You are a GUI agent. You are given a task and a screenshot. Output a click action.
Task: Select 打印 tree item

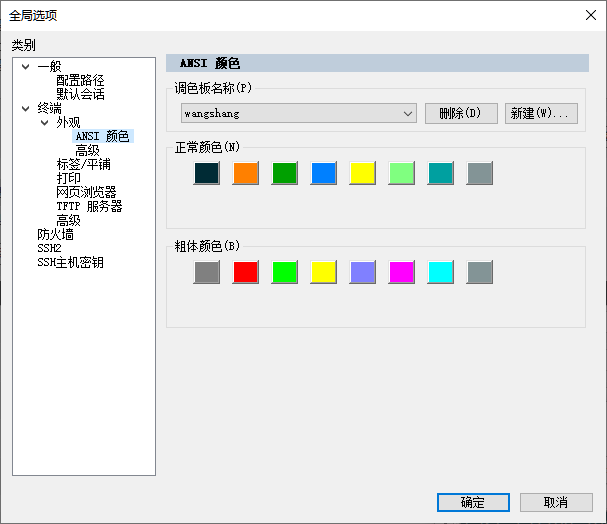tap(69, 178)
